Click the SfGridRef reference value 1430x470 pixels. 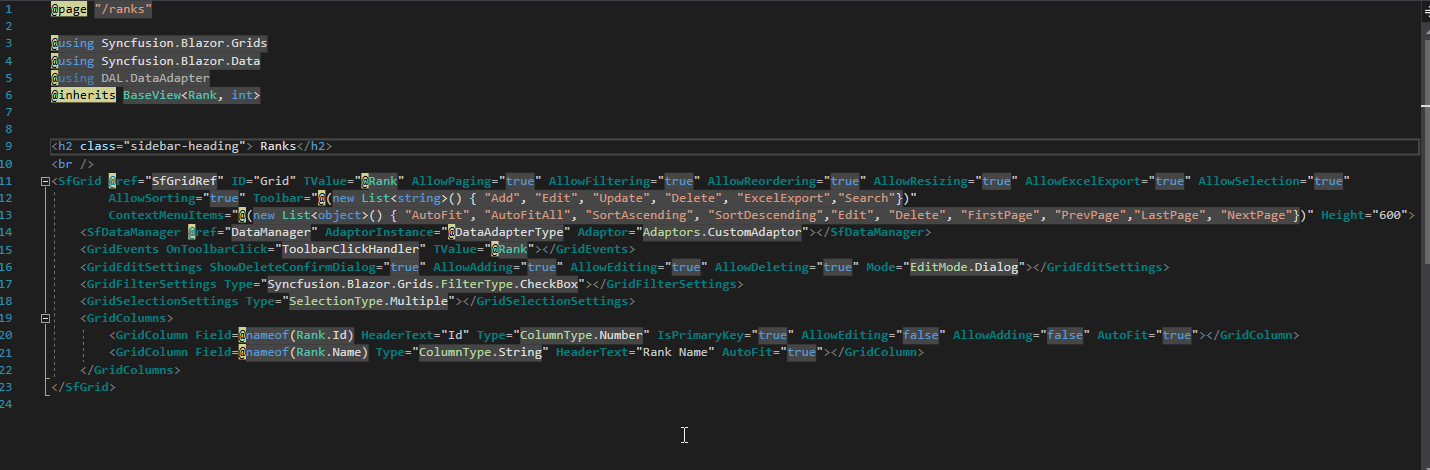184,181
